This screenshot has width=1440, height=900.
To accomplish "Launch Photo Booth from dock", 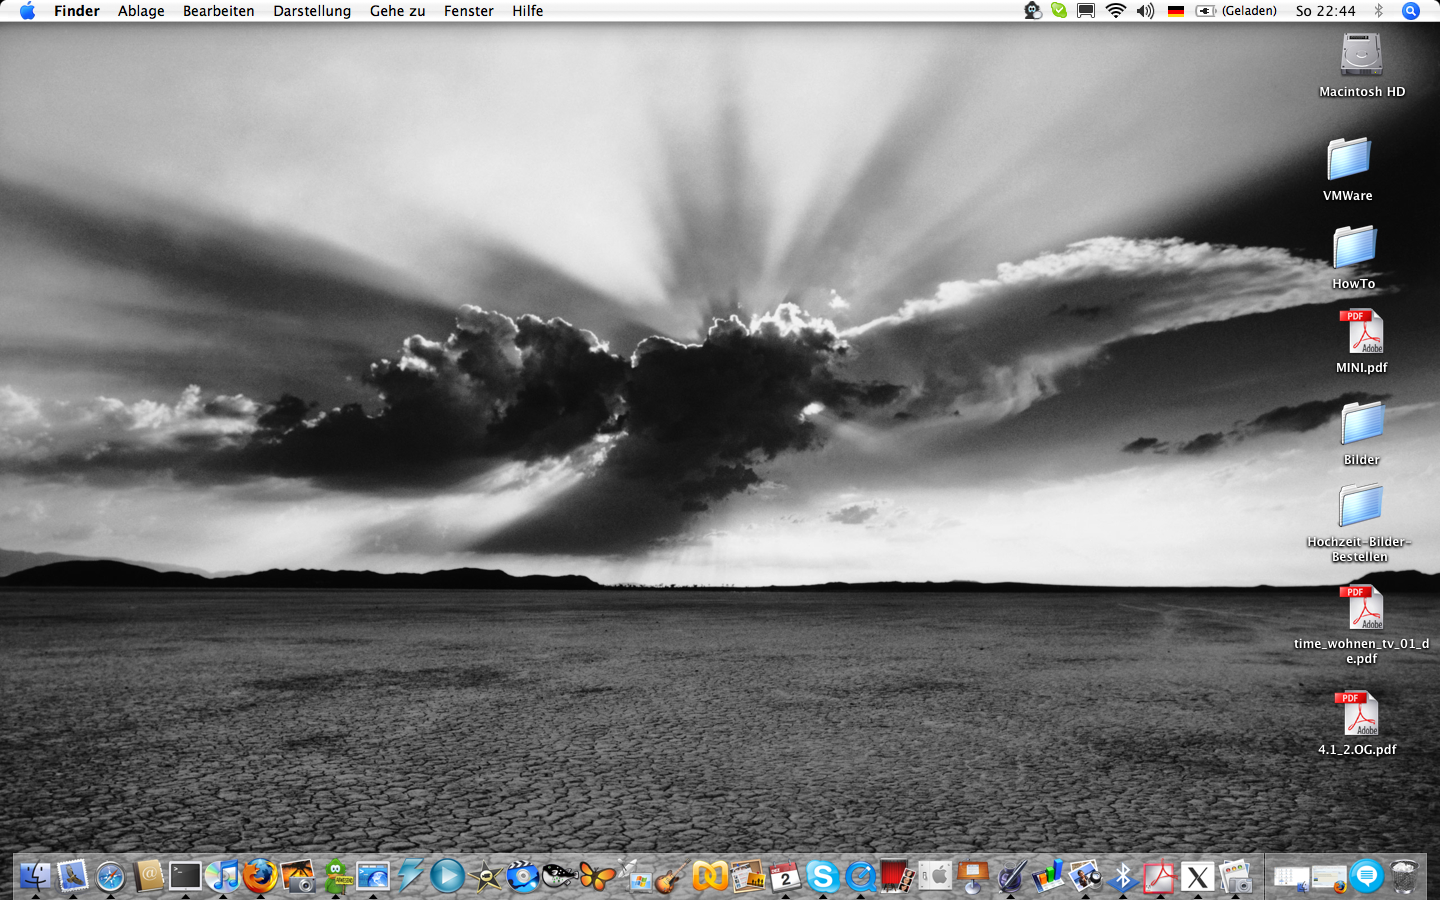I will pyautogui.click(x=897, y=877).
